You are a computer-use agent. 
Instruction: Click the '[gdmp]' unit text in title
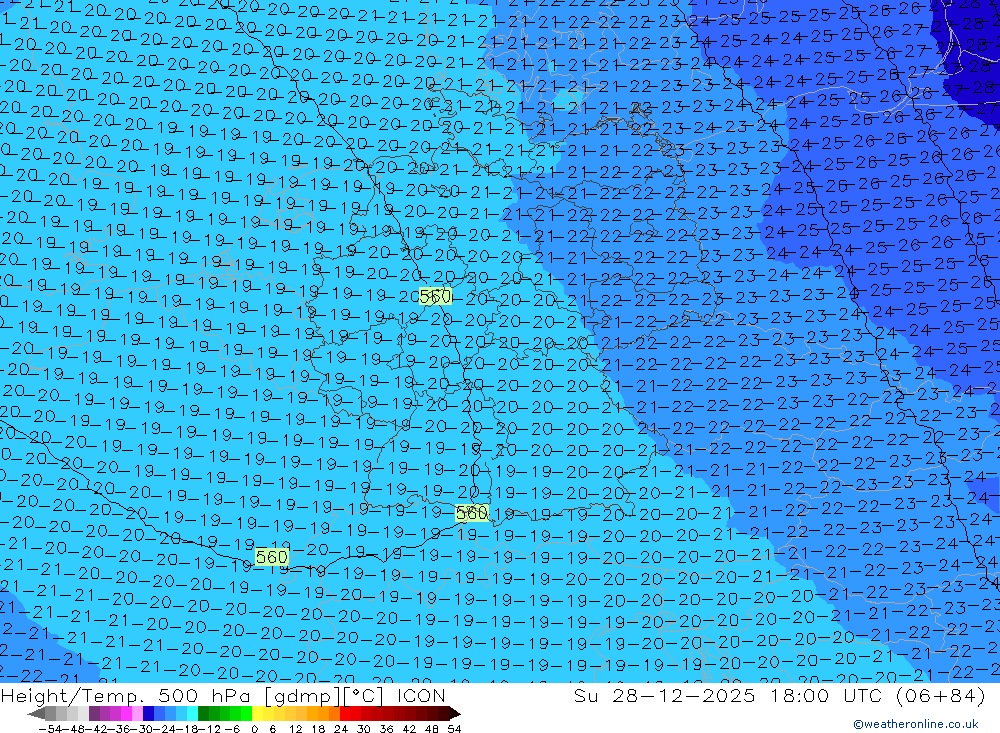click(300, 696)
